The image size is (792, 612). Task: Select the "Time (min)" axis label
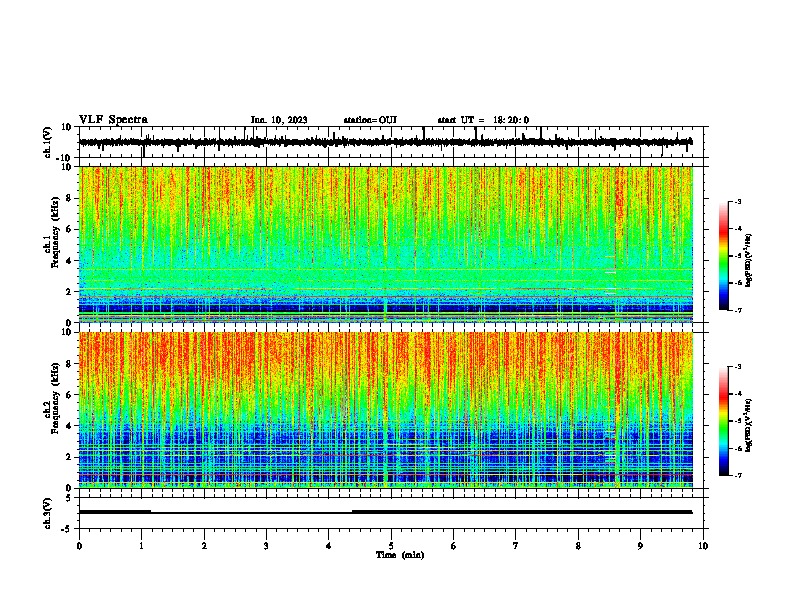(400, 555)
